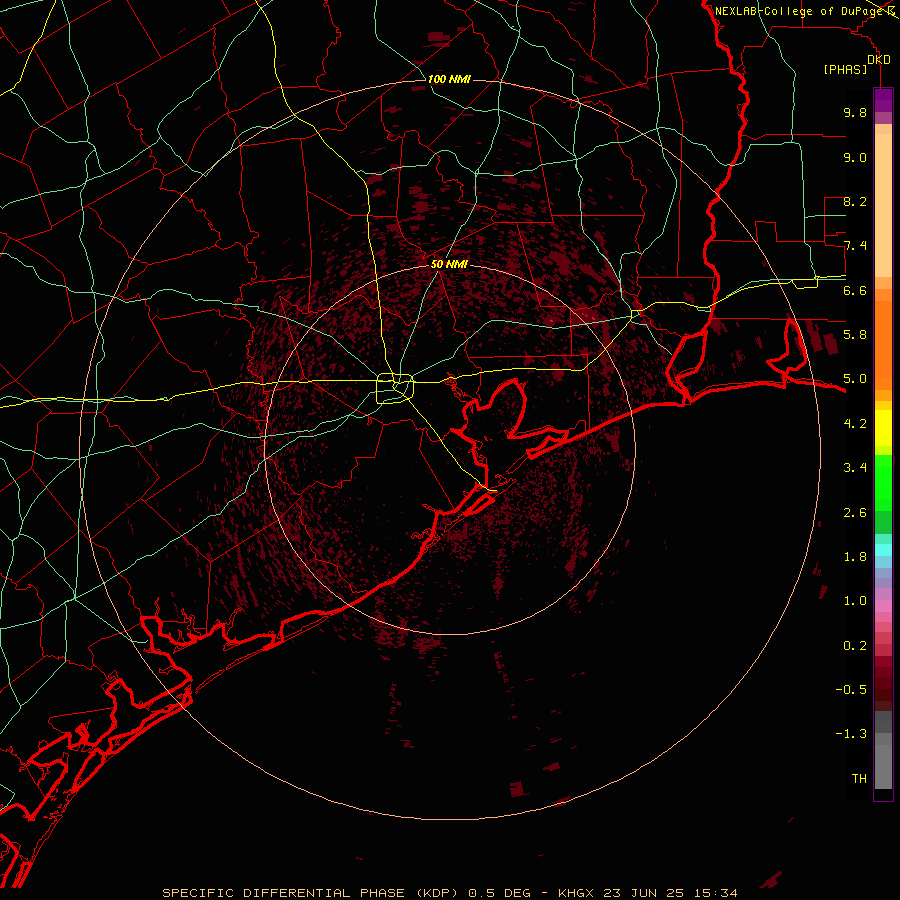Pick the pink band in the legend
900x900 pixels.
[x=883, y=606]
